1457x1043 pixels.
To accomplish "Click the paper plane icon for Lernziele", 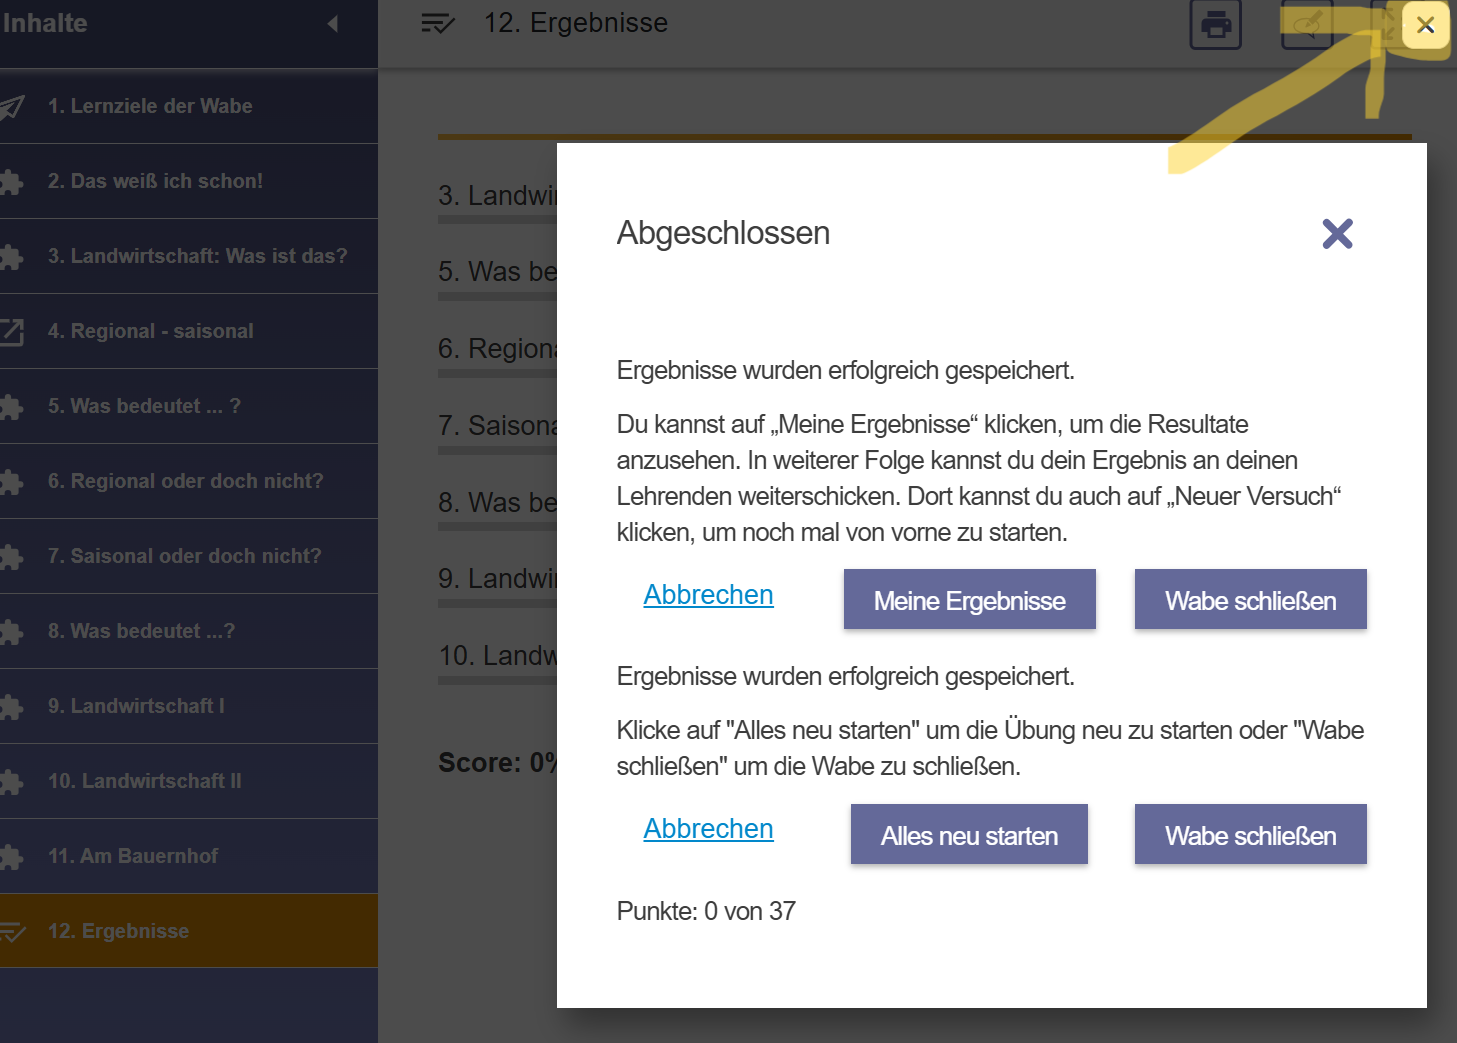I will [x=11, y=107].
